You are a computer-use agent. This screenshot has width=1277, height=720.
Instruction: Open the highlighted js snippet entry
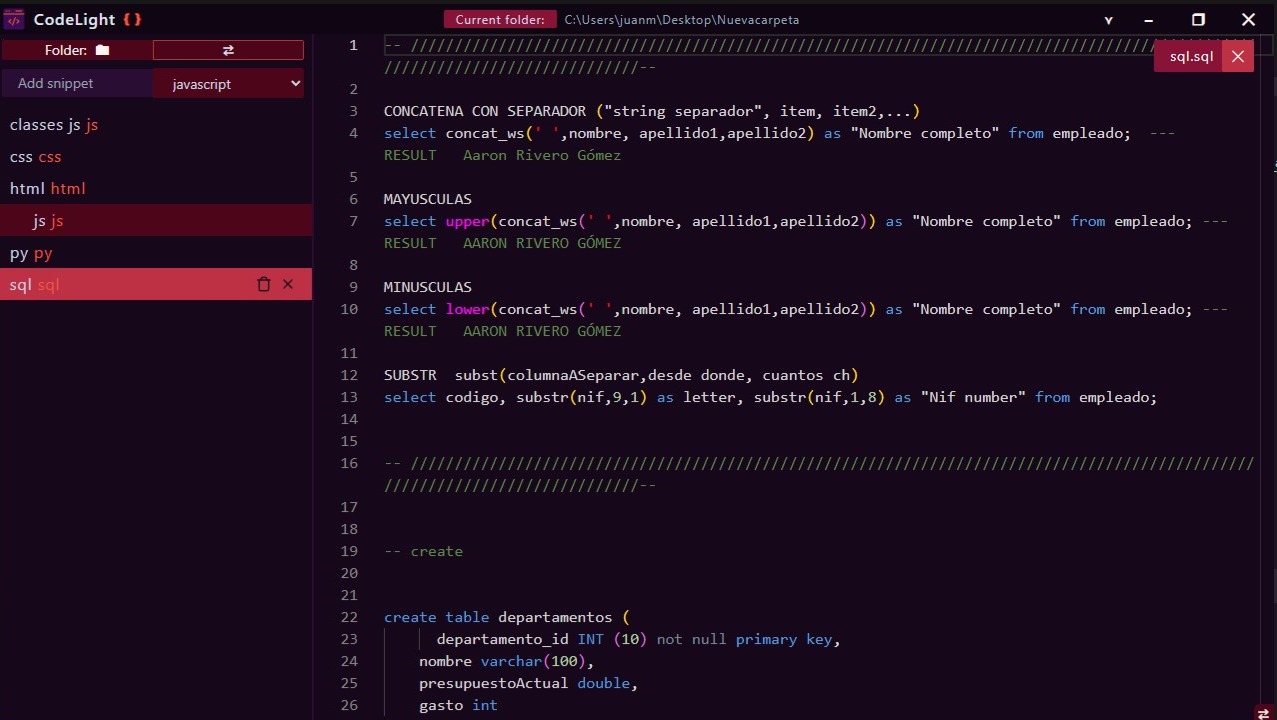(x=48, y=221)
